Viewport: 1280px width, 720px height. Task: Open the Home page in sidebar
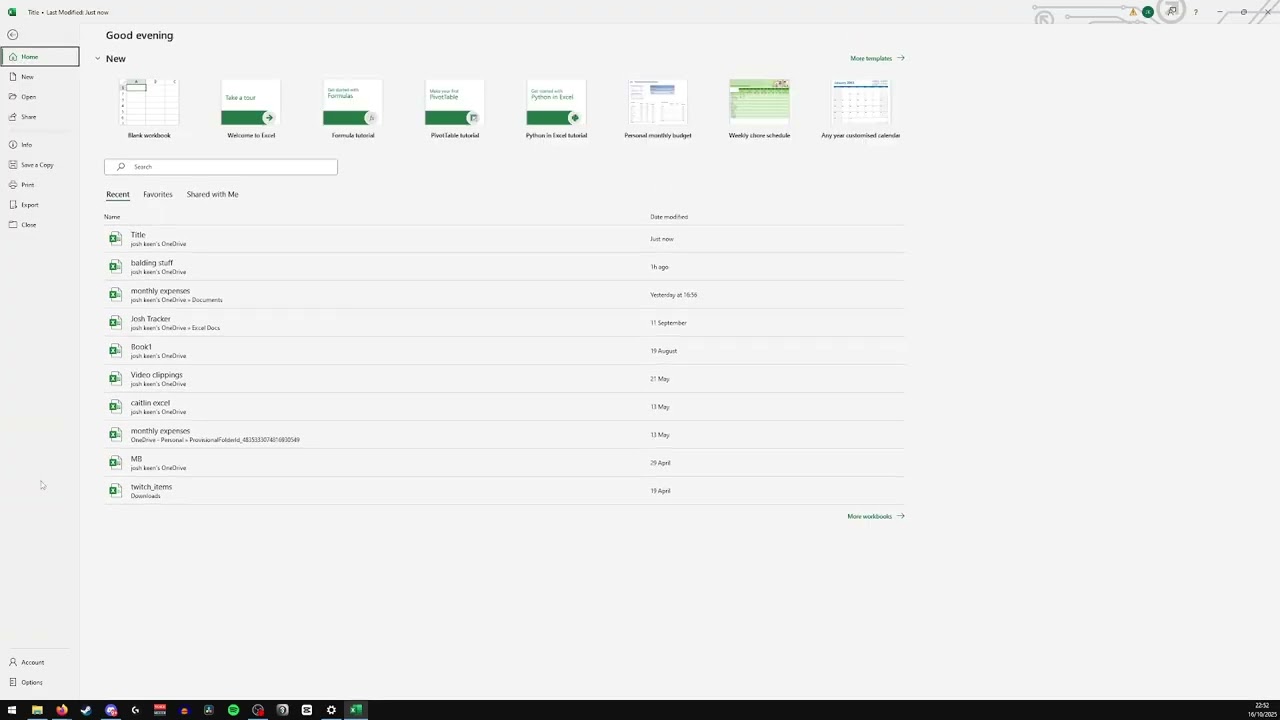coord(40,57)
